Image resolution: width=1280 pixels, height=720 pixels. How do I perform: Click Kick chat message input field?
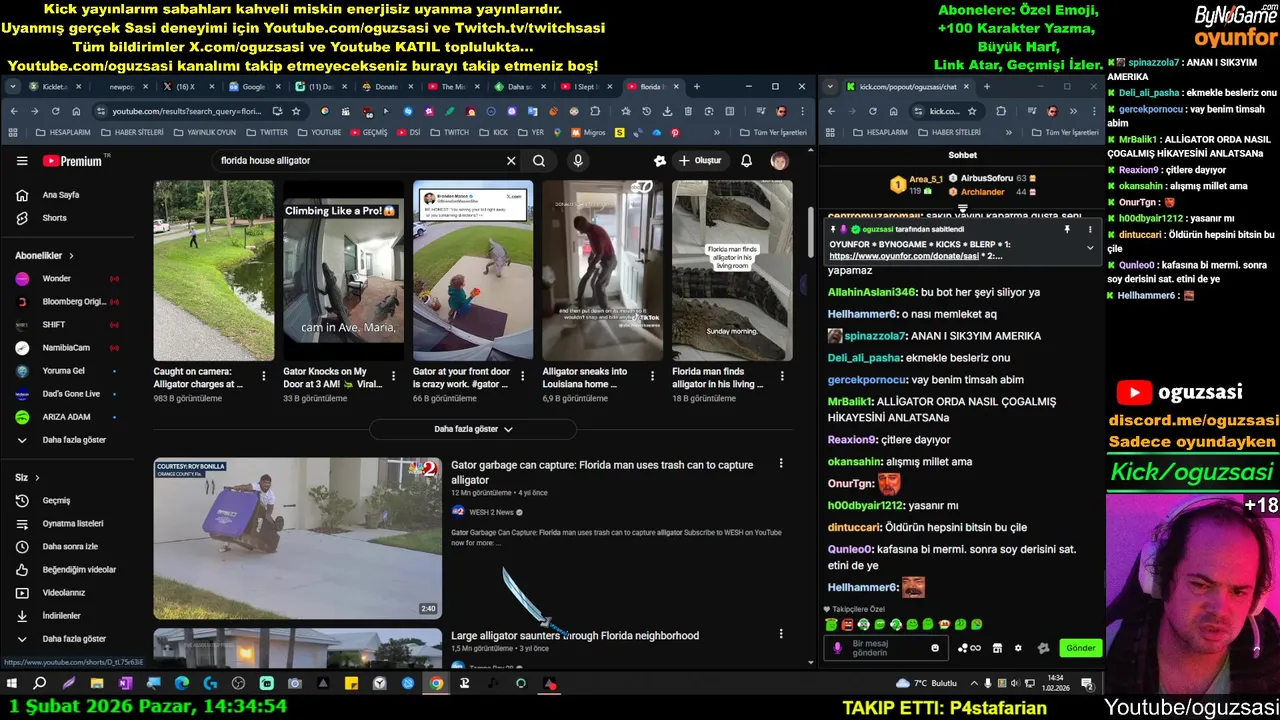tap(886, 648)
